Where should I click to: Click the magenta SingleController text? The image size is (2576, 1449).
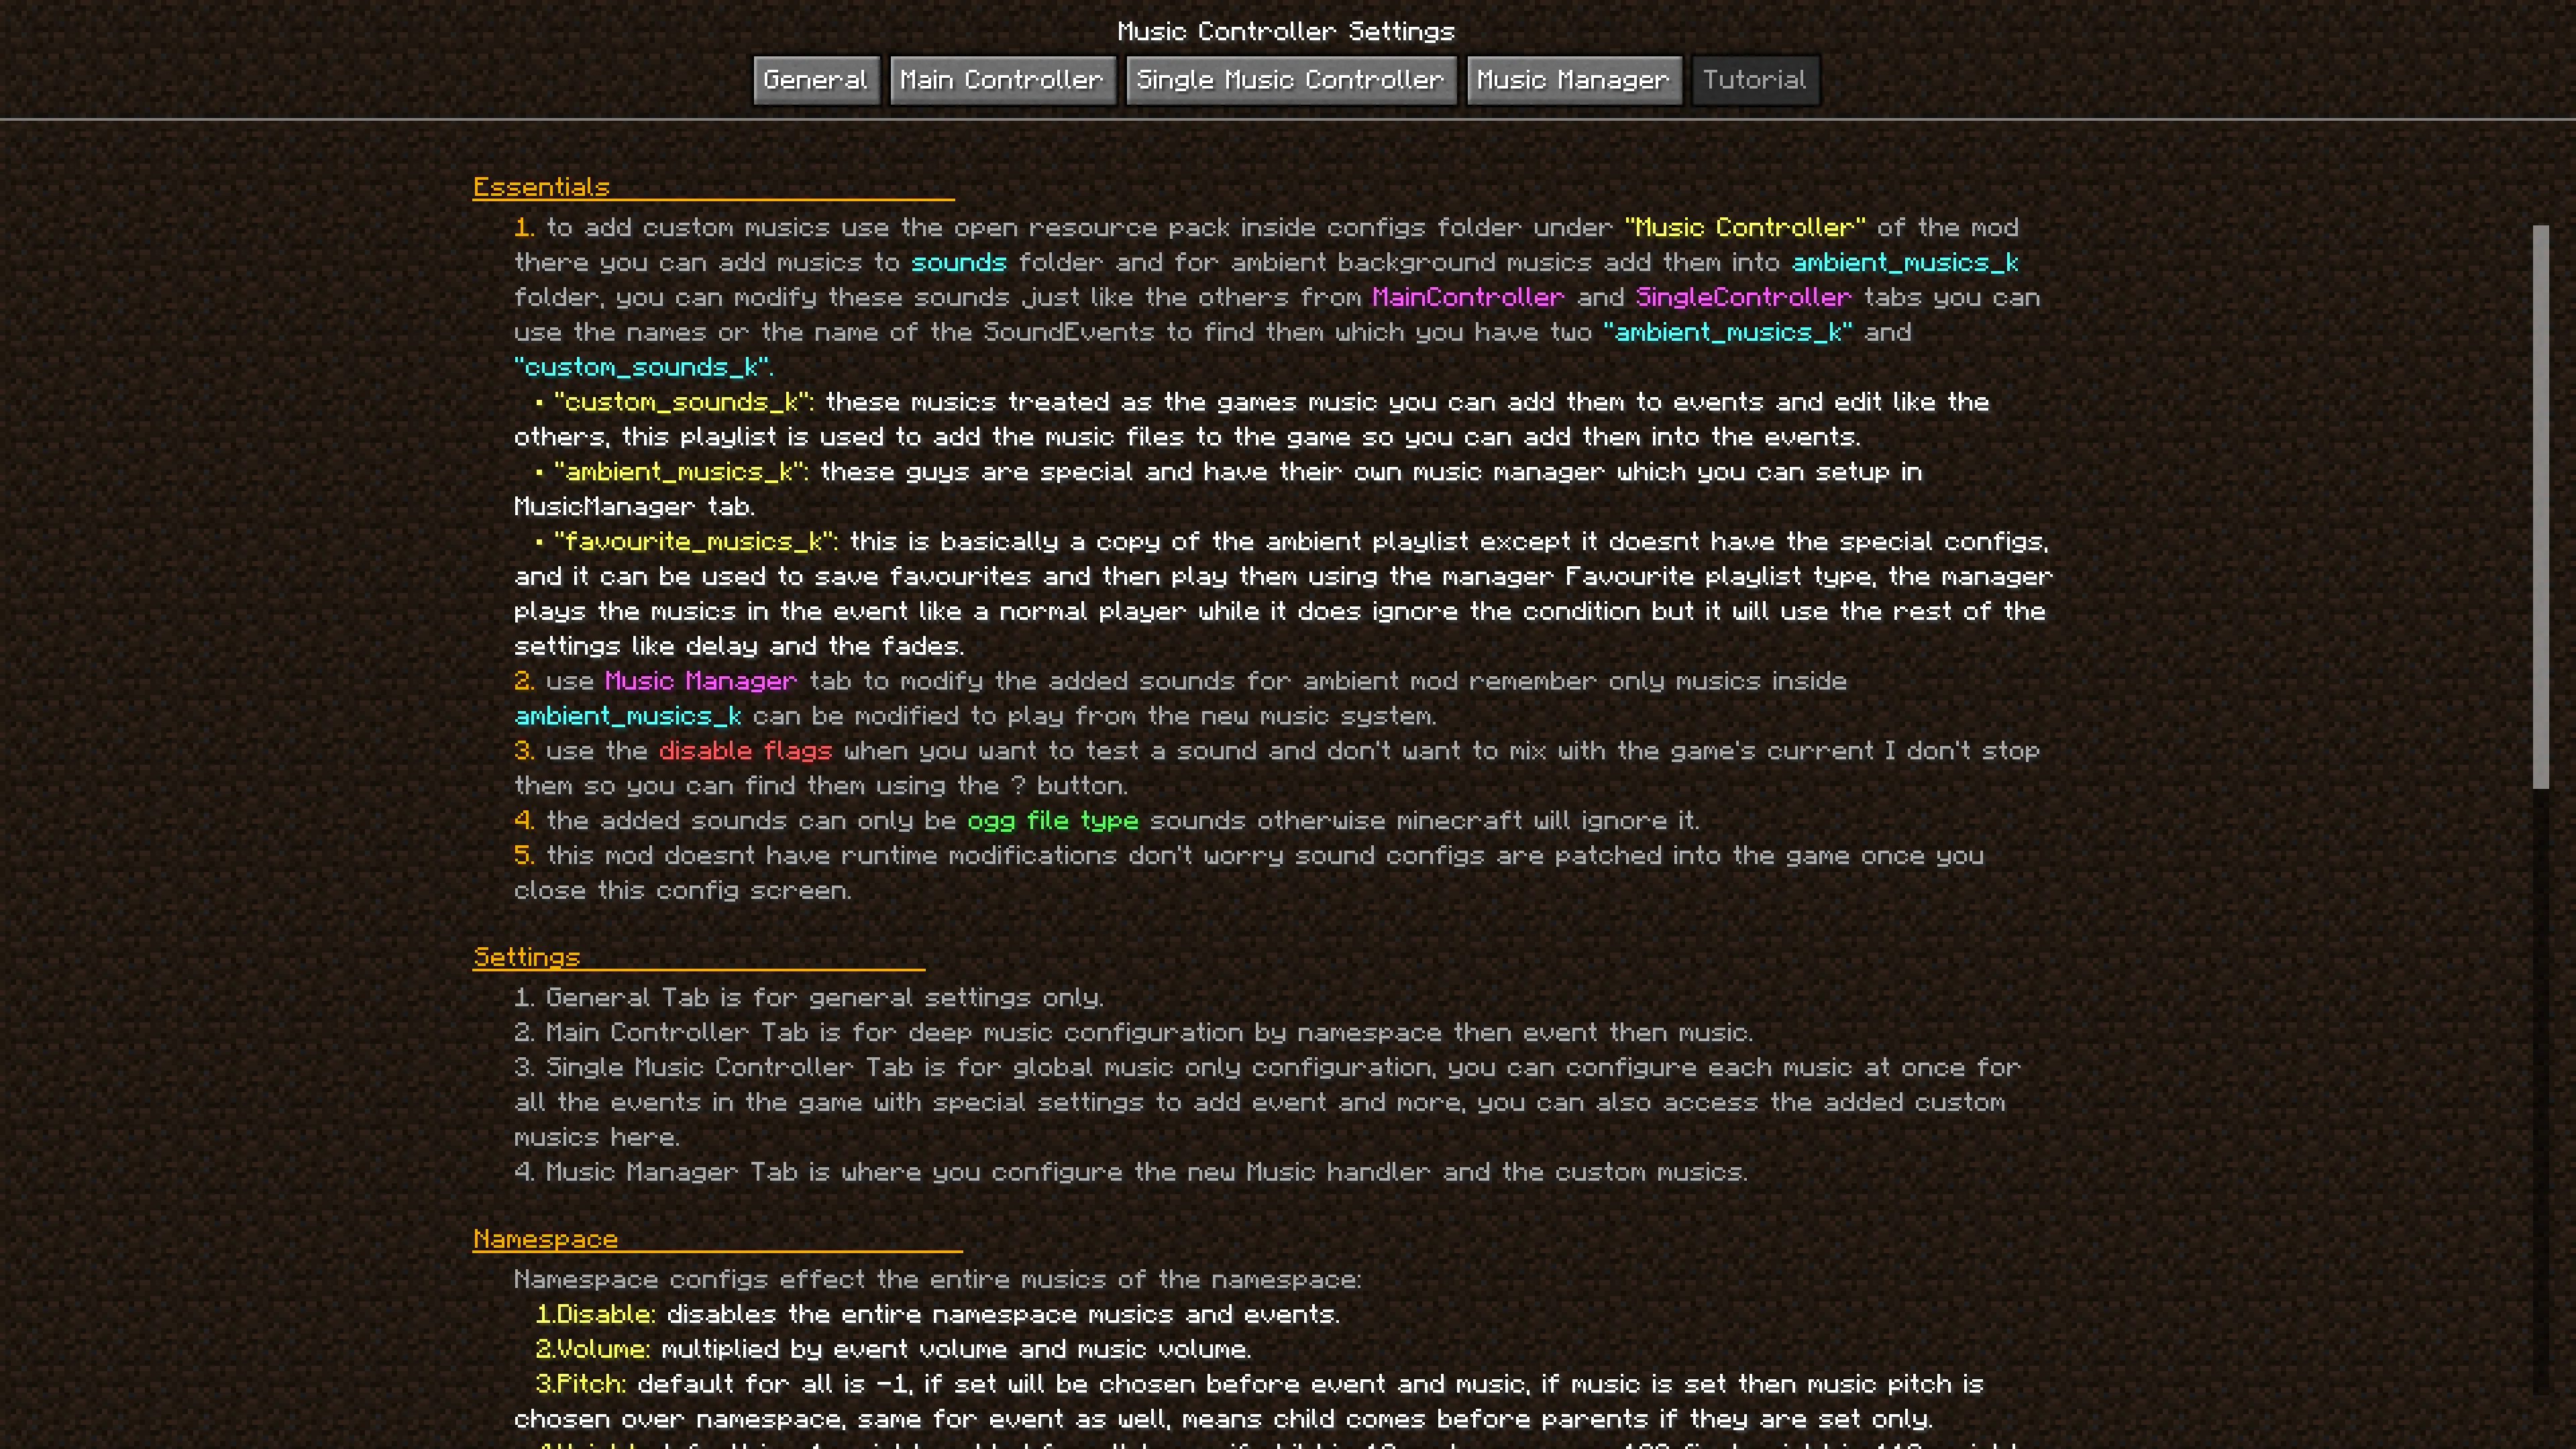pos(1744,297)
